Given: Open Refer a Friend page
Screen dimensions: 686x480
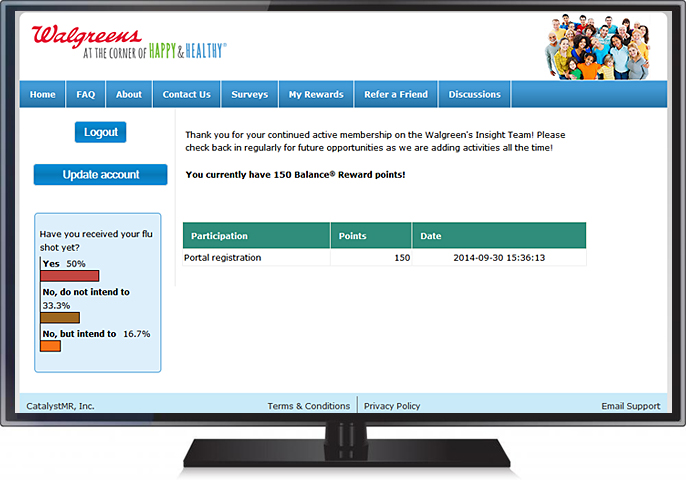Looking at the screenshot, I should click(x=396, y=95).
